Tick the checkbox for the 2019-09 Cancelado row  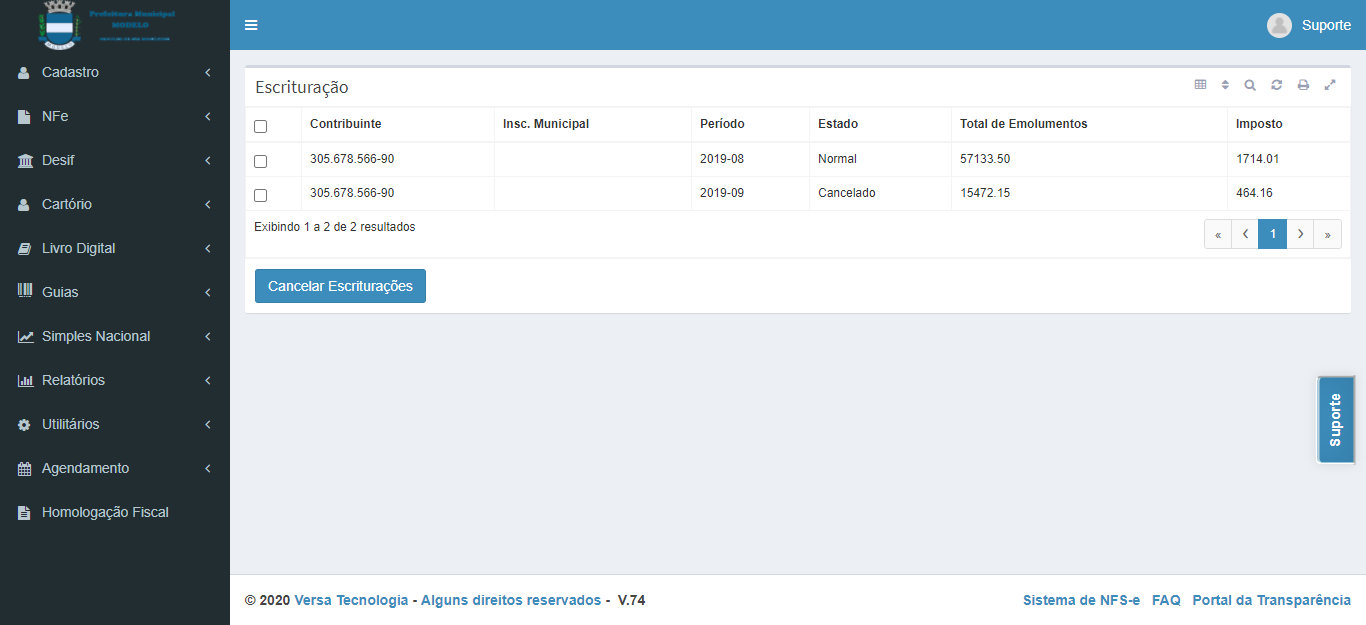261,195
